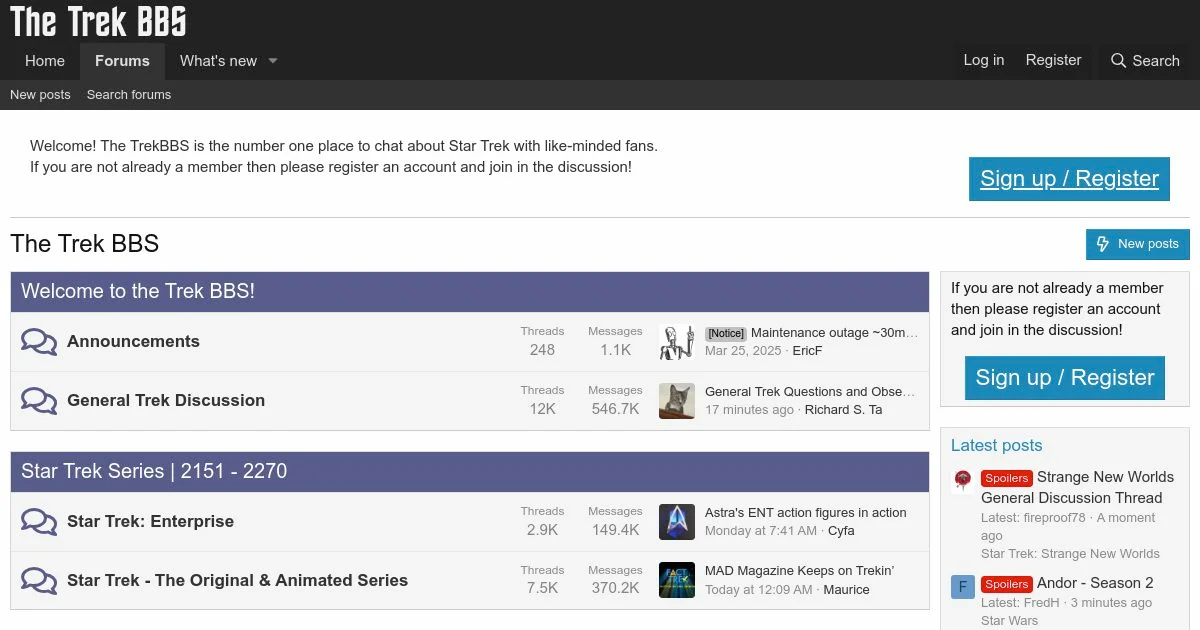Go to the Home tab
The image size is (1200, 630).
45,61
